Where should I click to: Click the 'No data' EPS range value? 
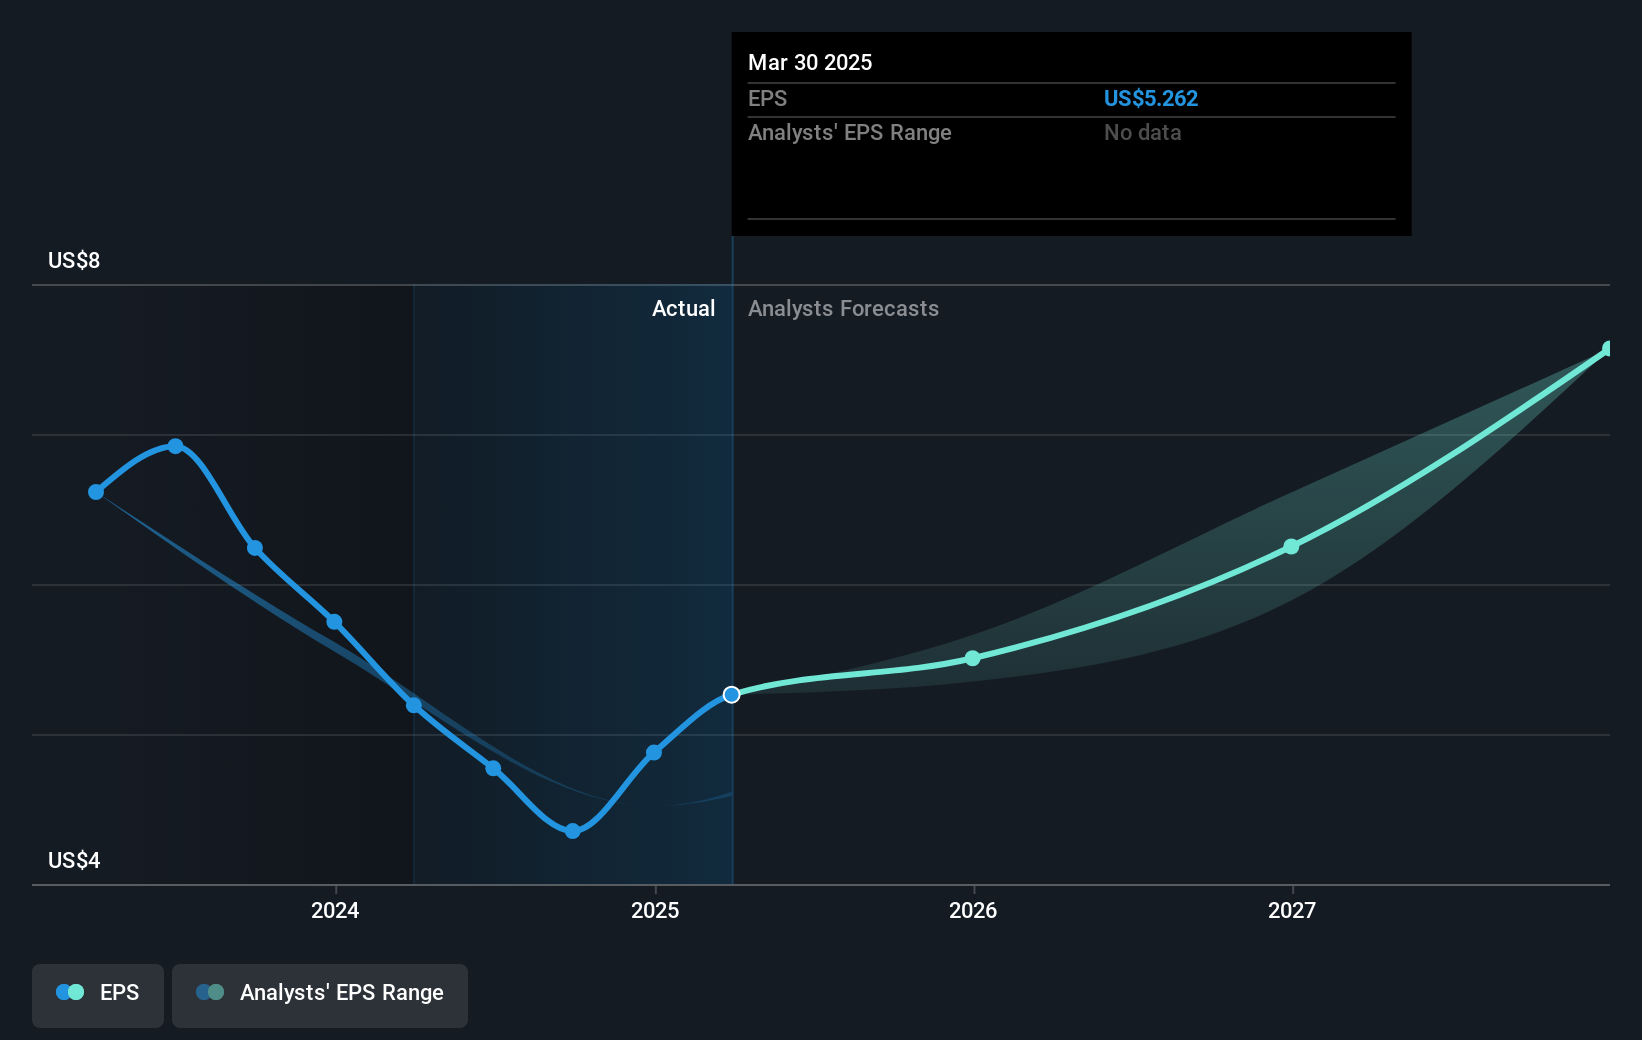coord(1142,132)
